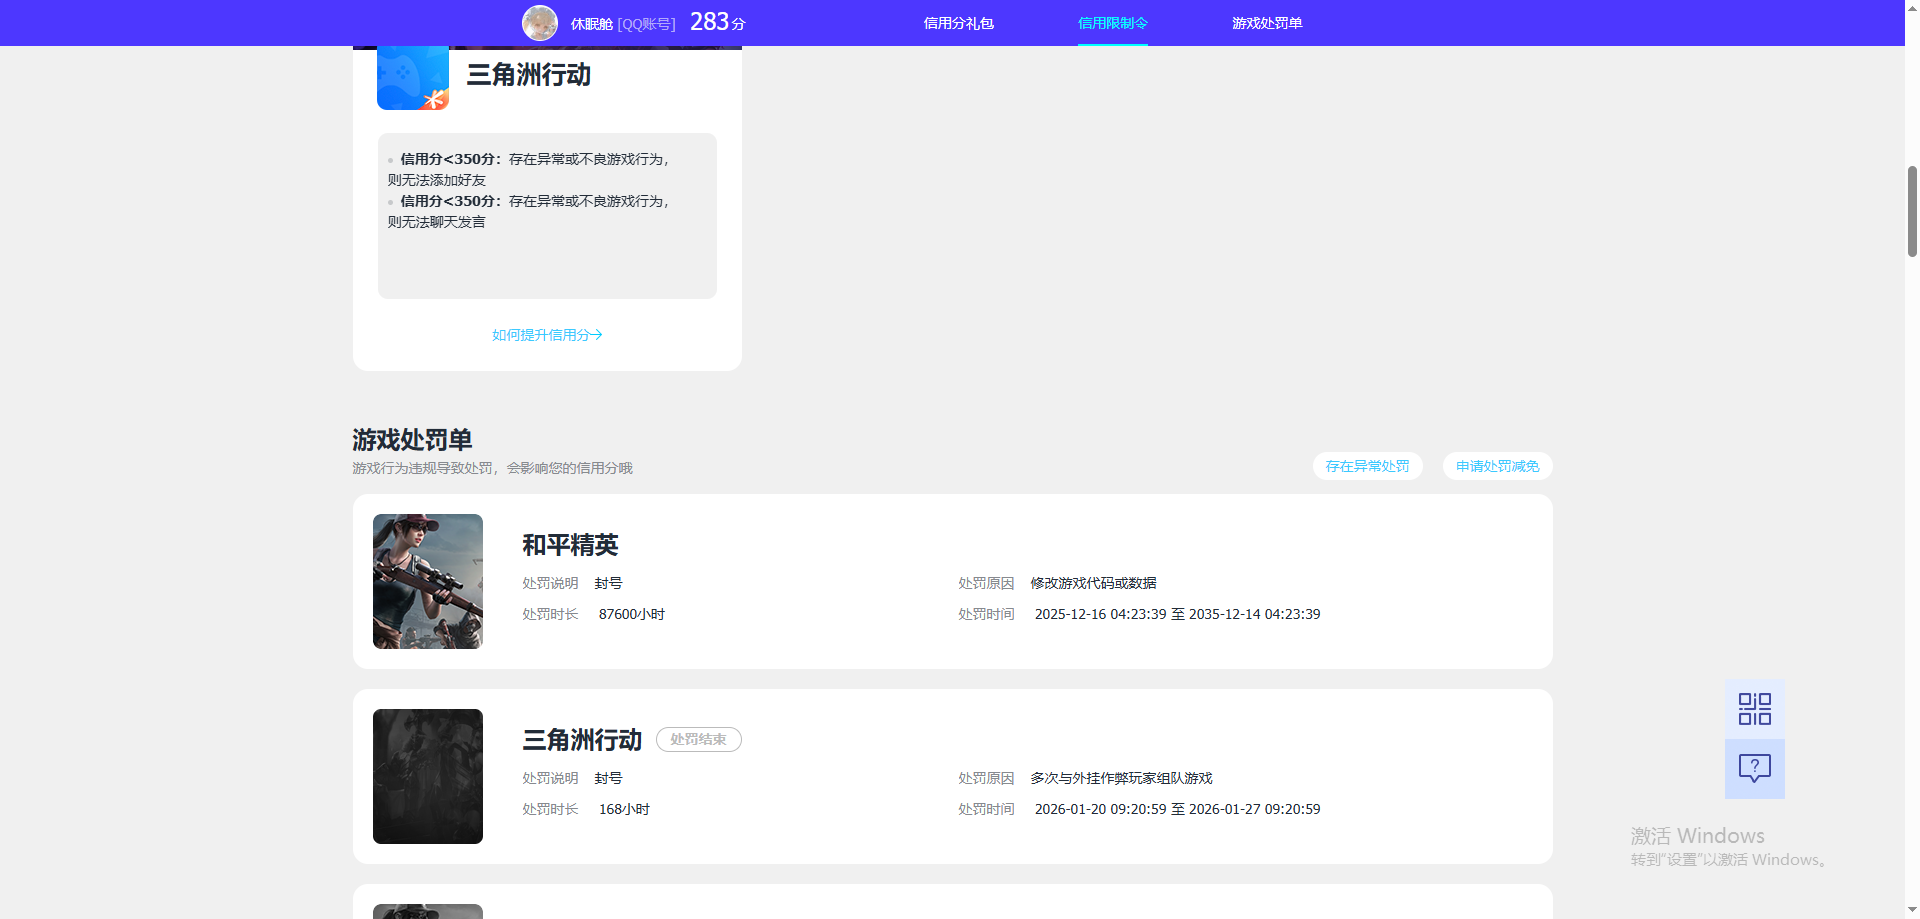Click the 多次与外挂作弊玩家组队游戏 reason
1920x919 pixels.
point(1121,778)
